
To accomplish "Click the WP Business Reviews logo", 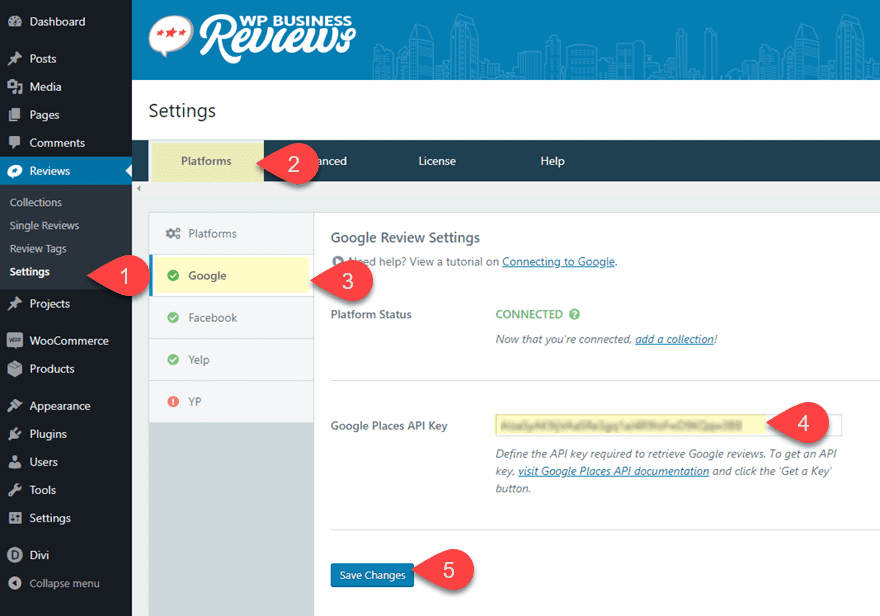I will click(252, 38).
